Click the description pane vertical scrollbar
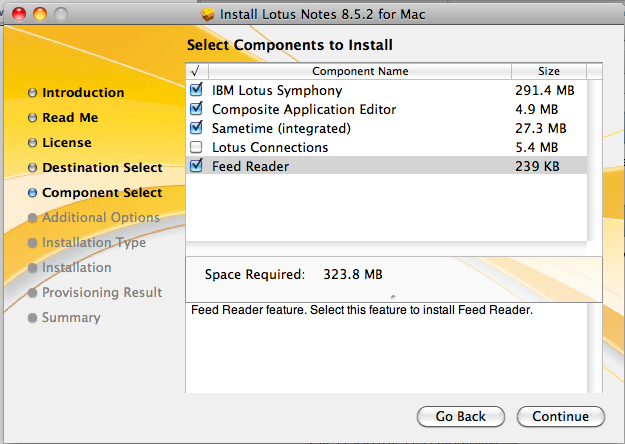The width and height of the screenshot is (625, 444). point(594,348)
